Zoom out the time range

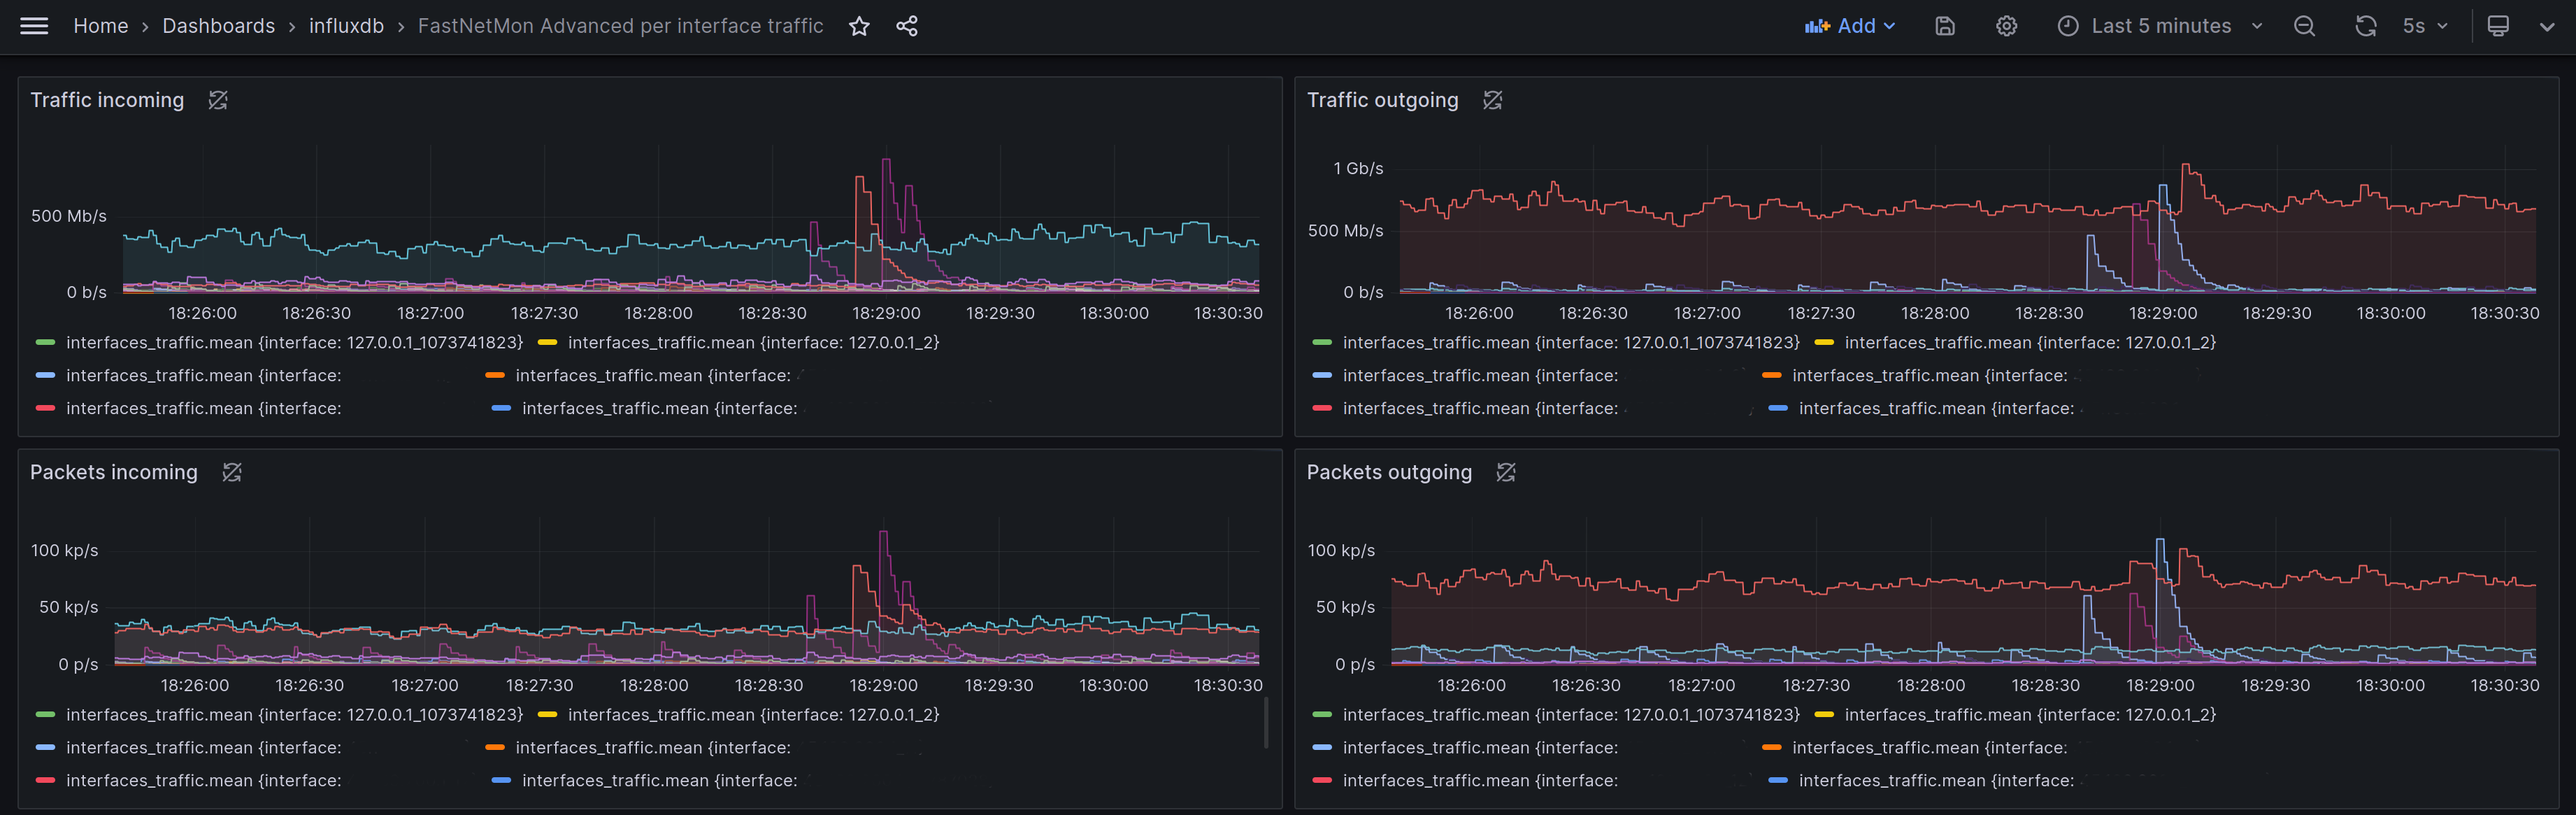pos(2304,26)
